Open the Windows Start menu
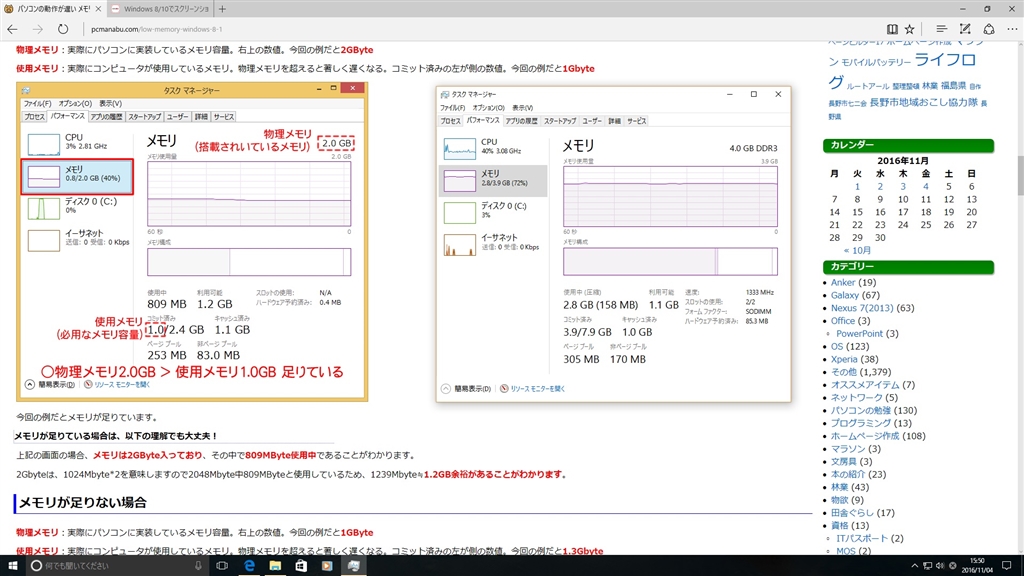This screenshot has width=1024, height=576. click(x=12, y=566)
